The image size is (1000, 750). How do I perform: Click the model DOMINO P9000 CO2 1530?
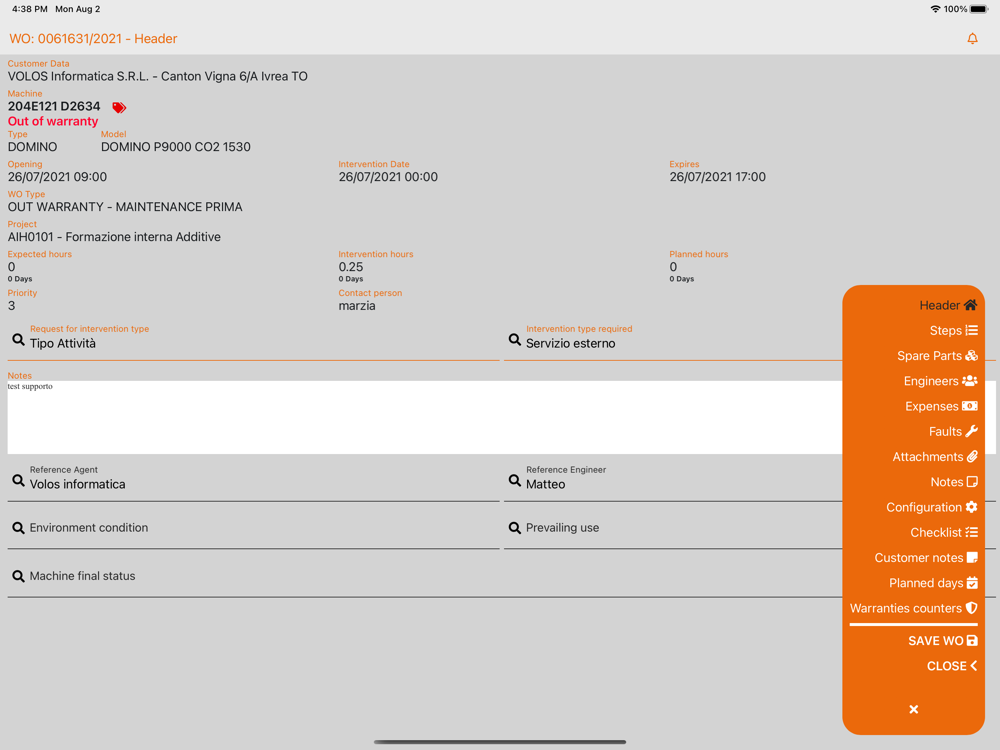(175, 147)
